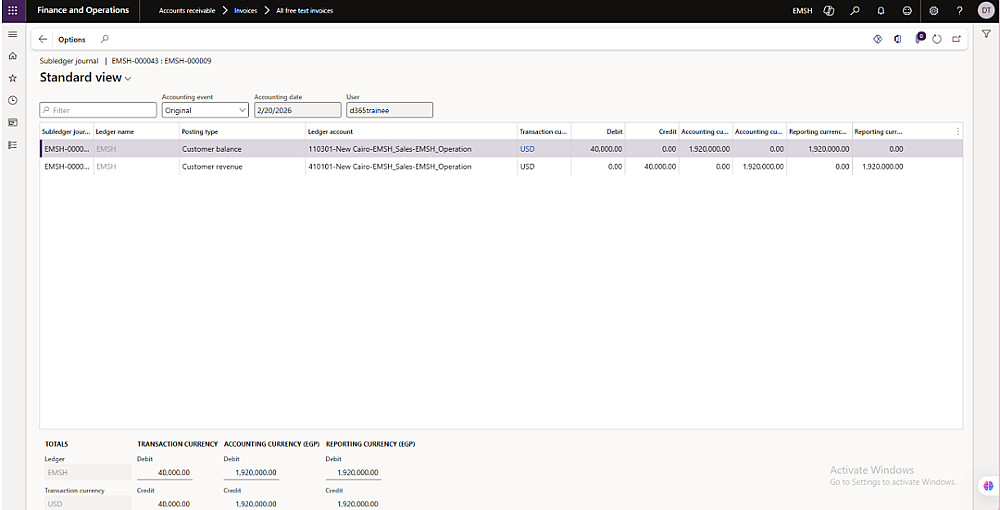Click the back arrow button

(x=43, y=39)
